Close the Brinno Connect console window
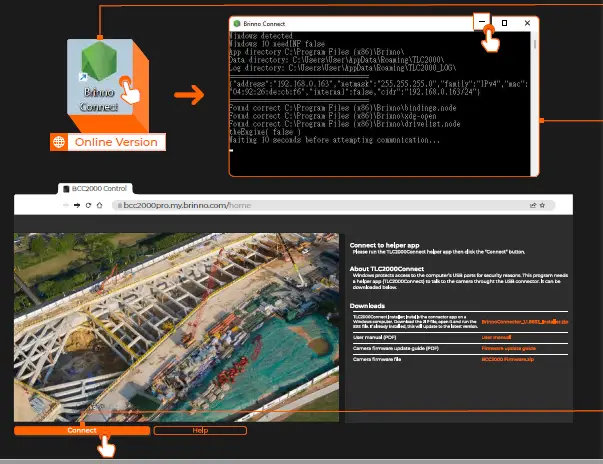This screenshot has width=603, height=464. click(527, 23)
